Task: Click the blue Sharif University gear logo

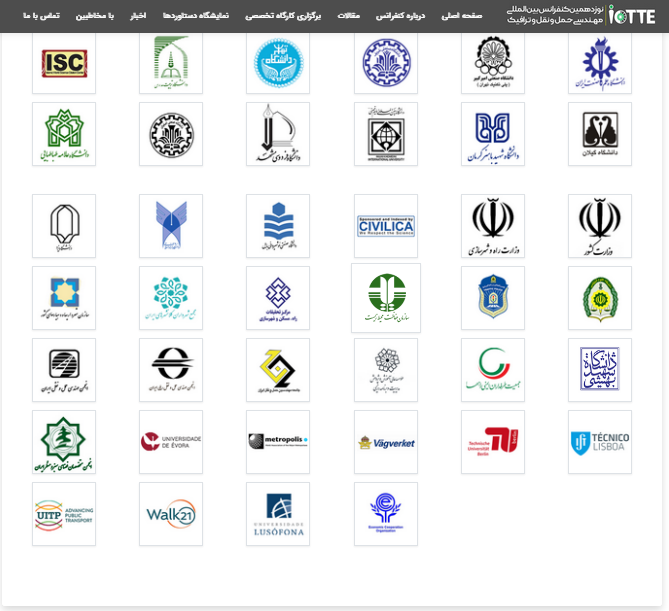Action: coord(386,63)
